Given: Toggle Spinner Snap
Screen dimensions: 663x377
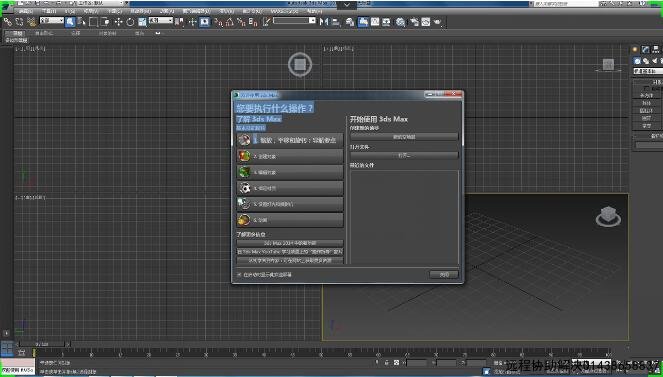Looking at the screenshot, I should point(253,22).
